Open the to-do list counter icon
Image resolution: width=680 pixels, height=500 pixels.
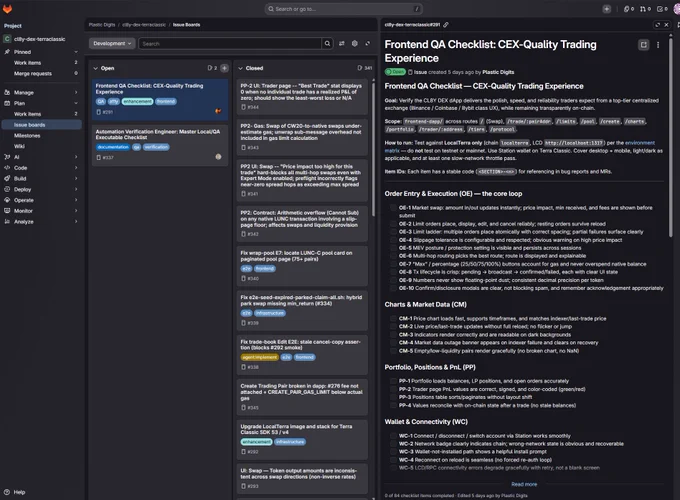pos(662,9)
